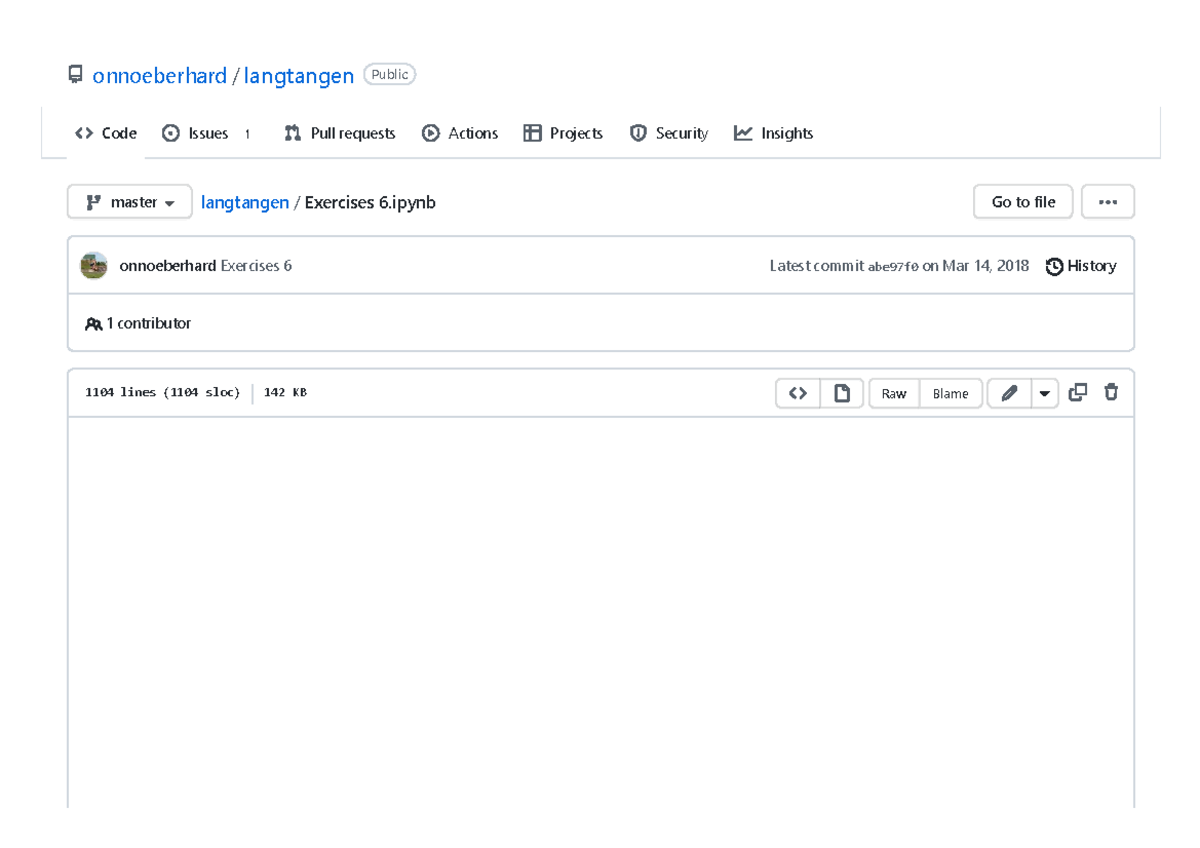Delete the file using the trash icon
This screenshot has height=848, width=1200.
point(1111,393)
